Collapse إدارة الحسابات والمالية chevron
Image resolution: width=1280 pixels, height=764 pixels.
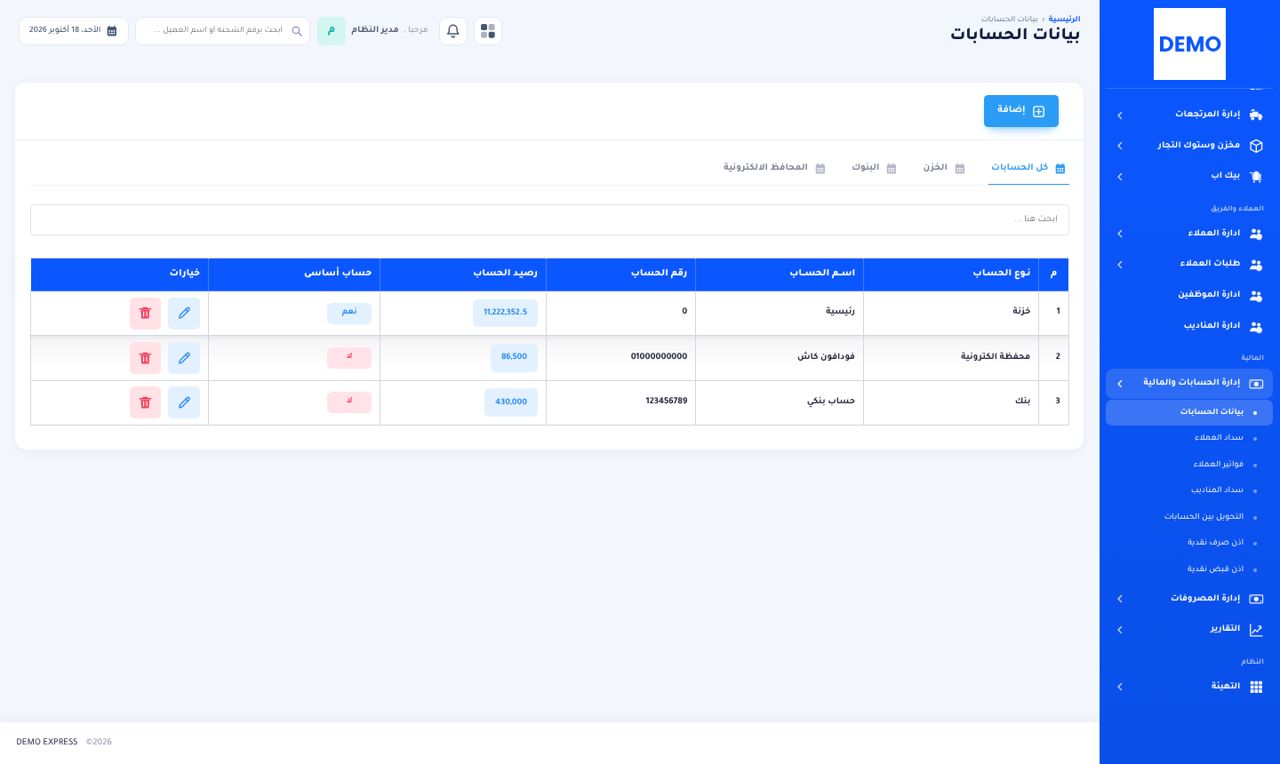click(x=1120, y=384)
